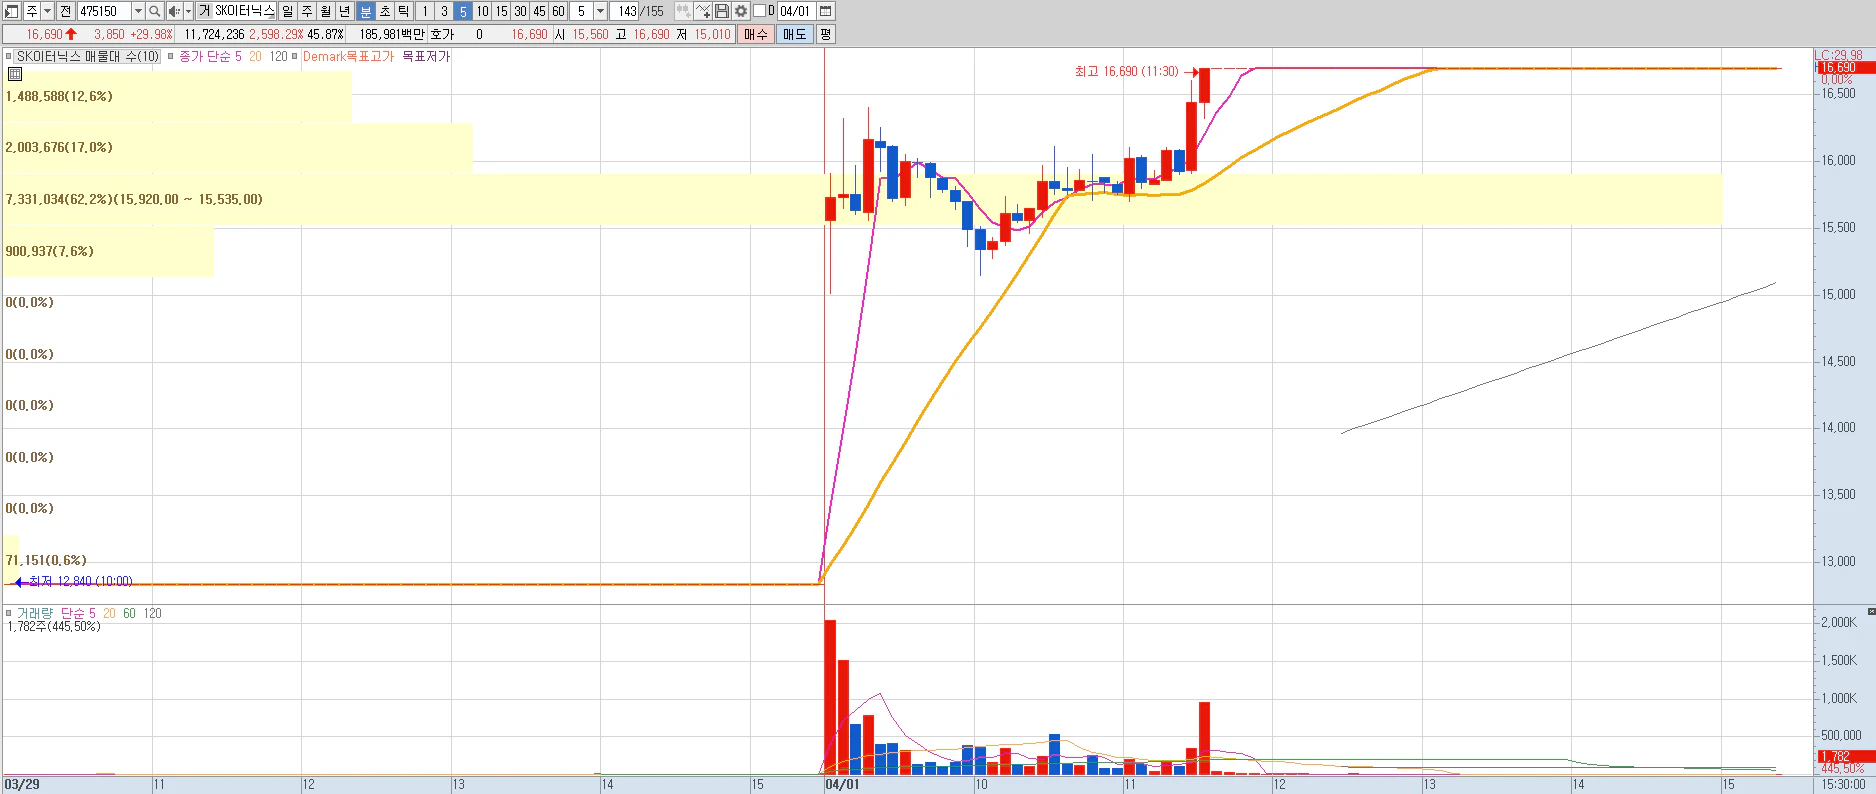Viewport: 1876px width, 794px height.
Task: Click Demark목표고가 legend text
Action: [348, 57]
